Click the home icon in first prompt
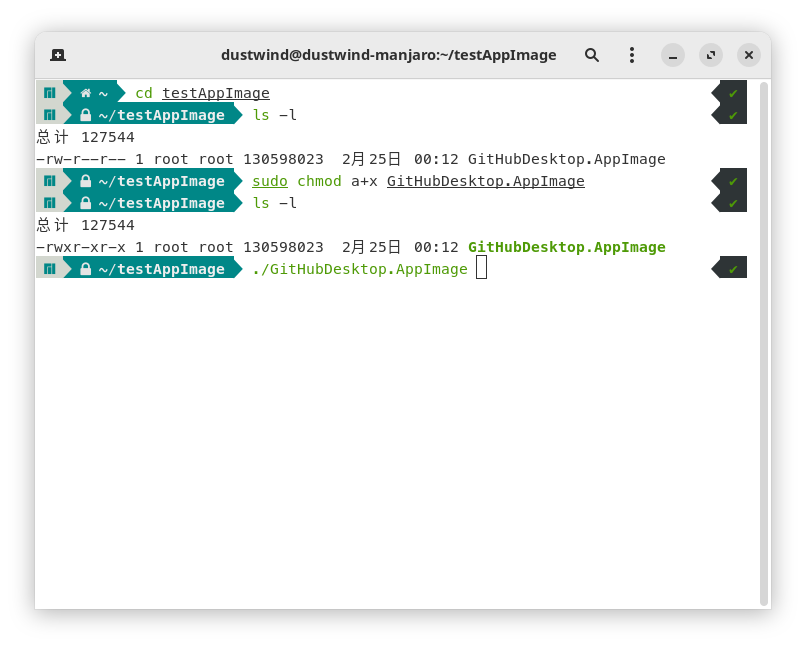Viewport: 806px width, 647px height. coord(86,93)
